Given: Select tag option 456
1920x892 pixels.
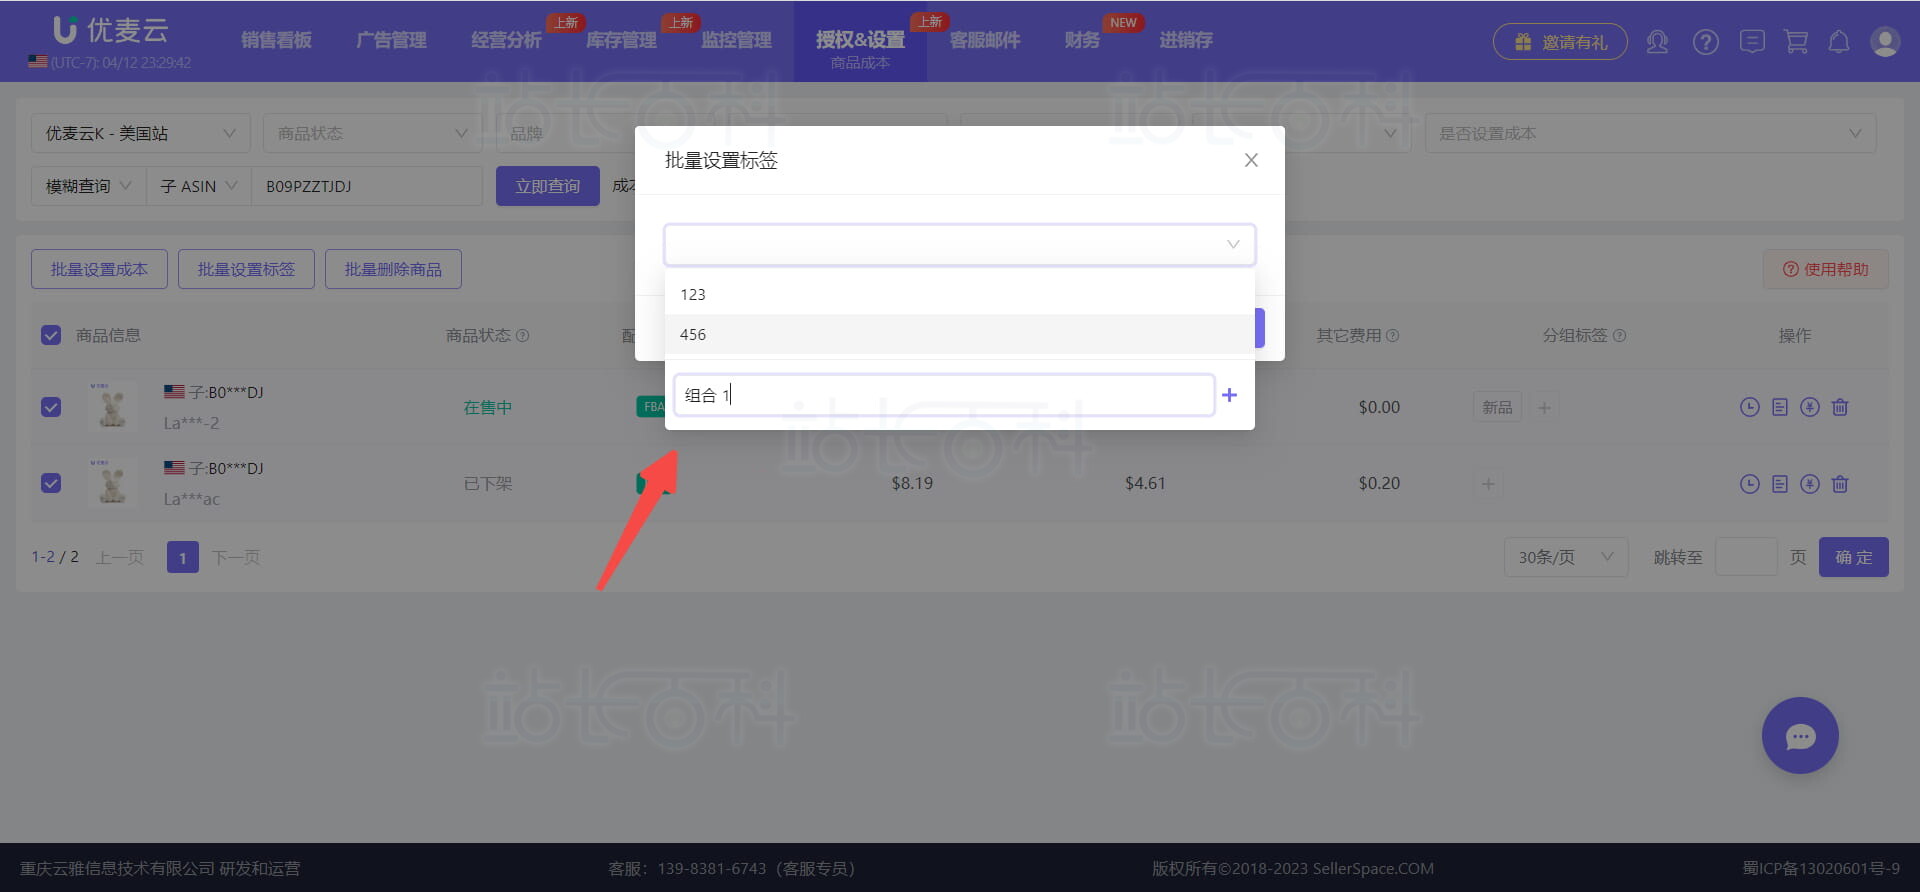Looking at the screenshot, I should coord(959,334).
